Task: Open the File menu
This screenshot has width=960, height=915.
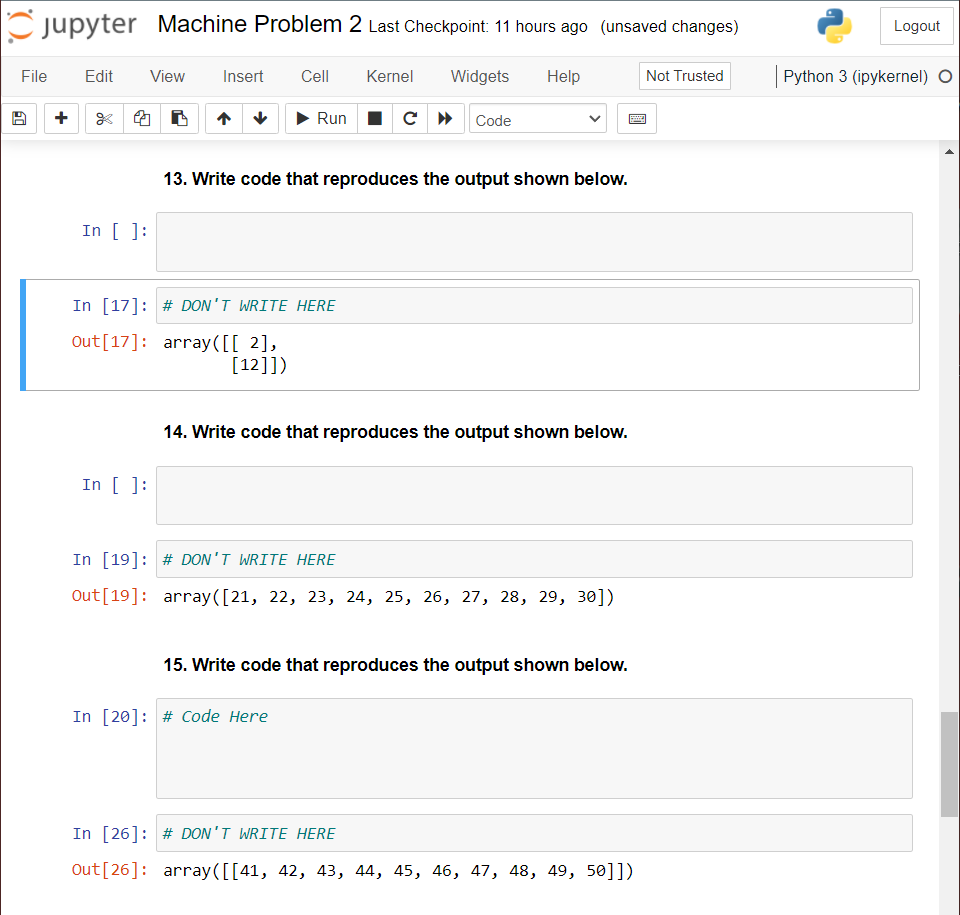Action: [x=34, y=77]
